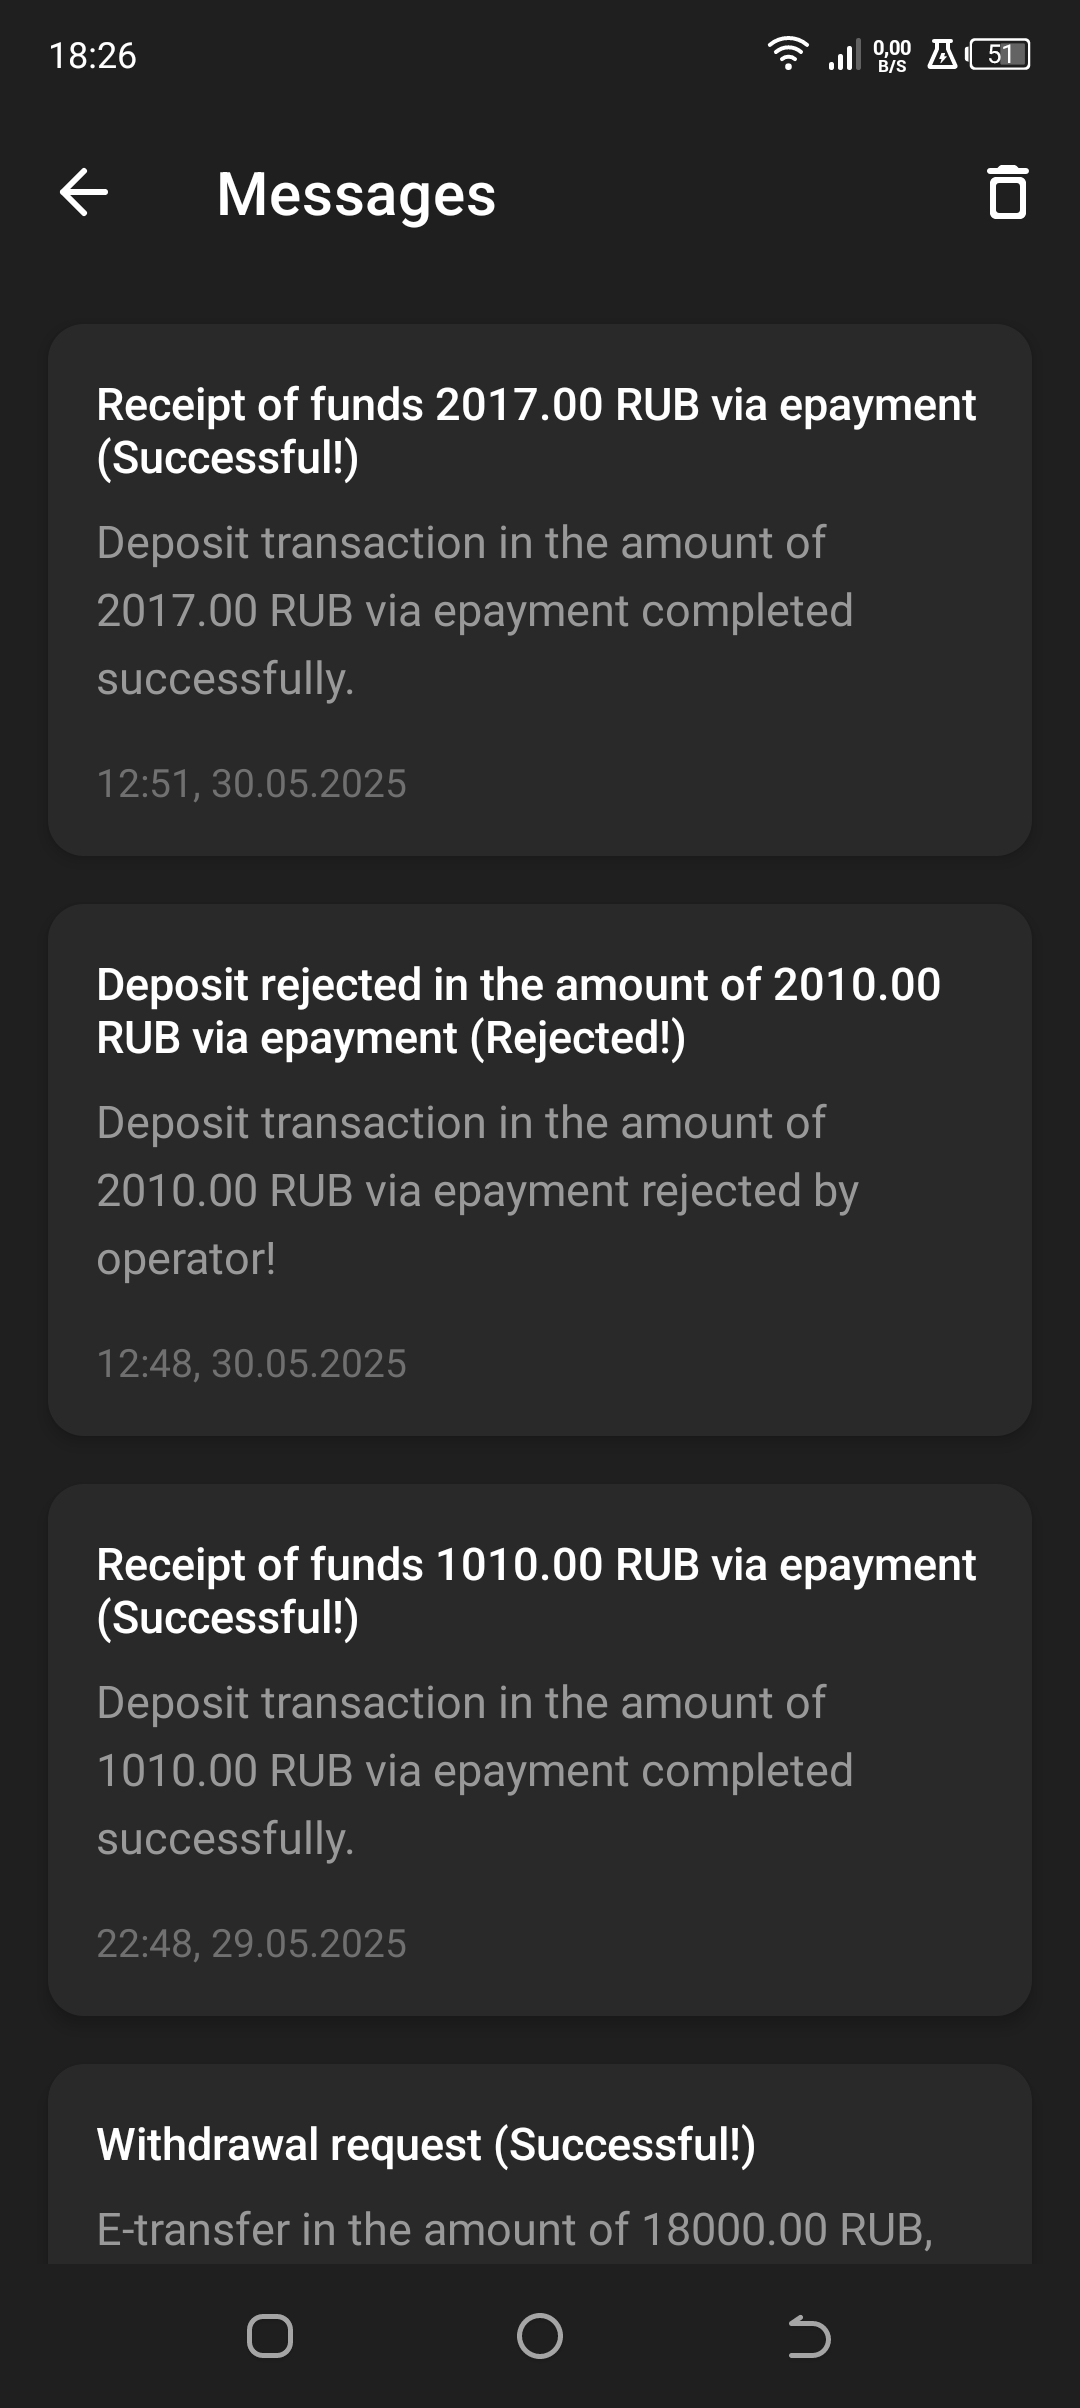Tap the network speed B/S indicator
1080x2408 pixels.
click(x=892, y=56)
